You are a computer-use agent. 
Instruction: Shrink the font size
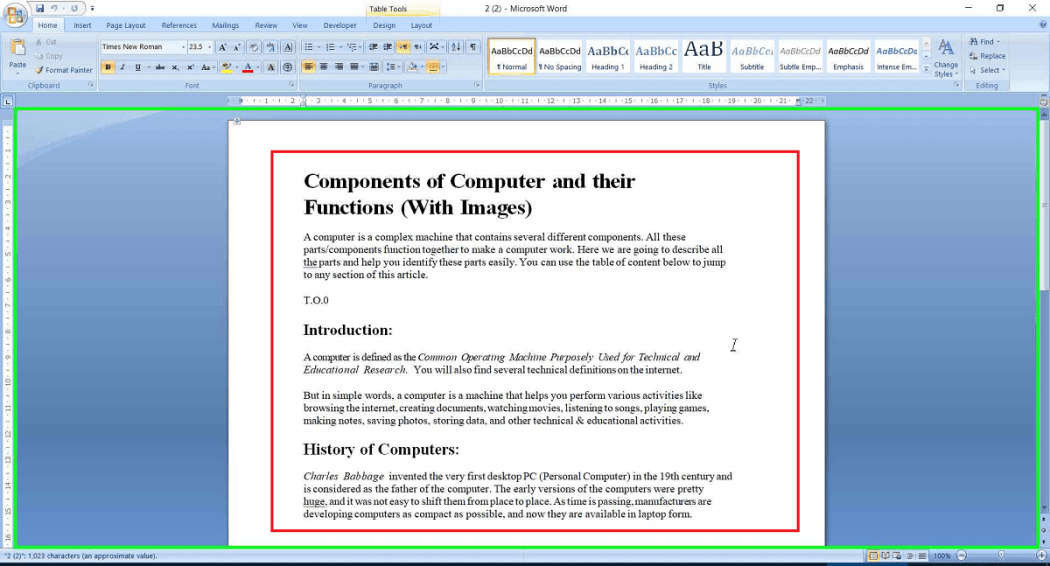click(237, 47)
